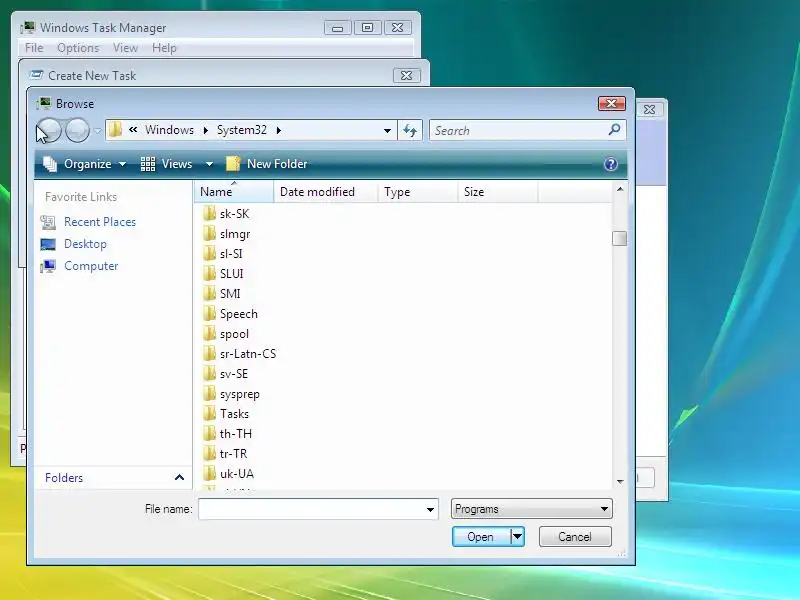Click the Browse dialog title icon
Viewport: 800px width, 600px height.
[44, 103]
